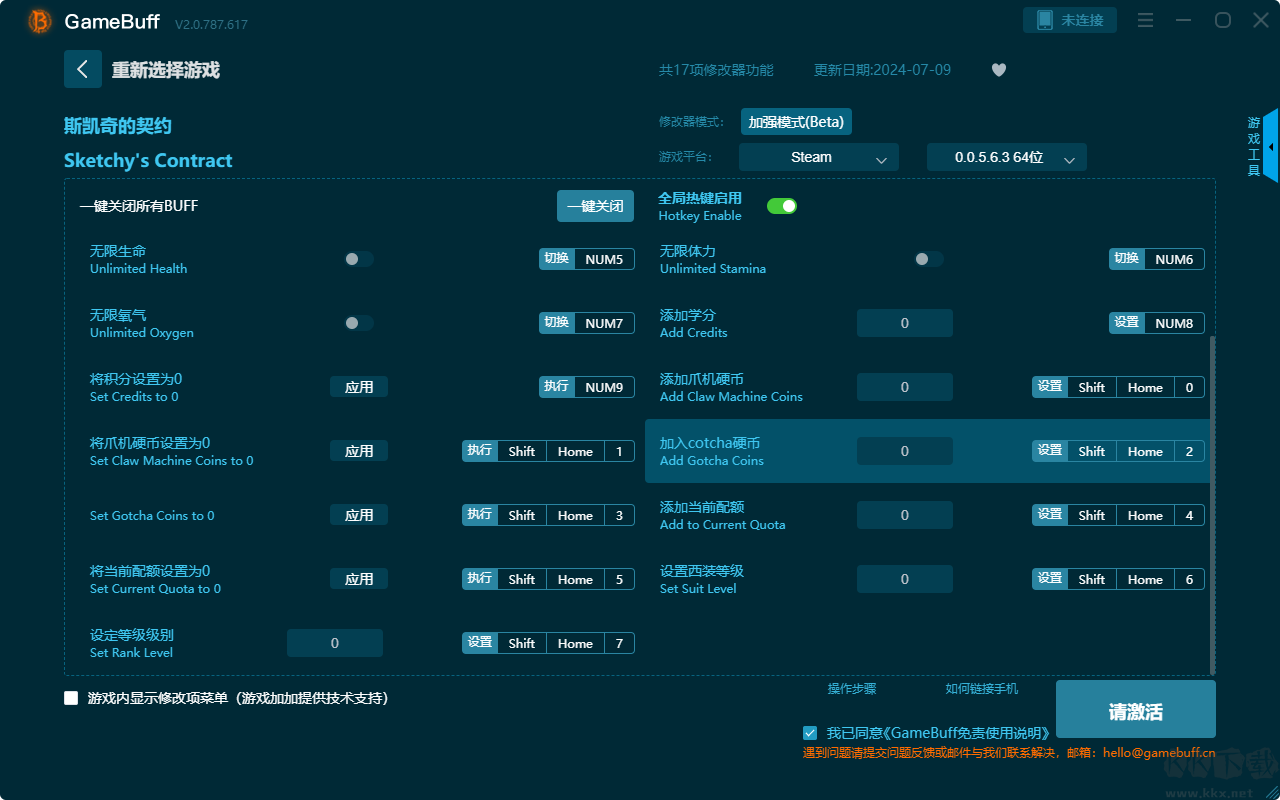The width and height of the screenshot is (1280, 800).
Task: Select the Enhanced Mode (Beta) option
Action: 796,122
